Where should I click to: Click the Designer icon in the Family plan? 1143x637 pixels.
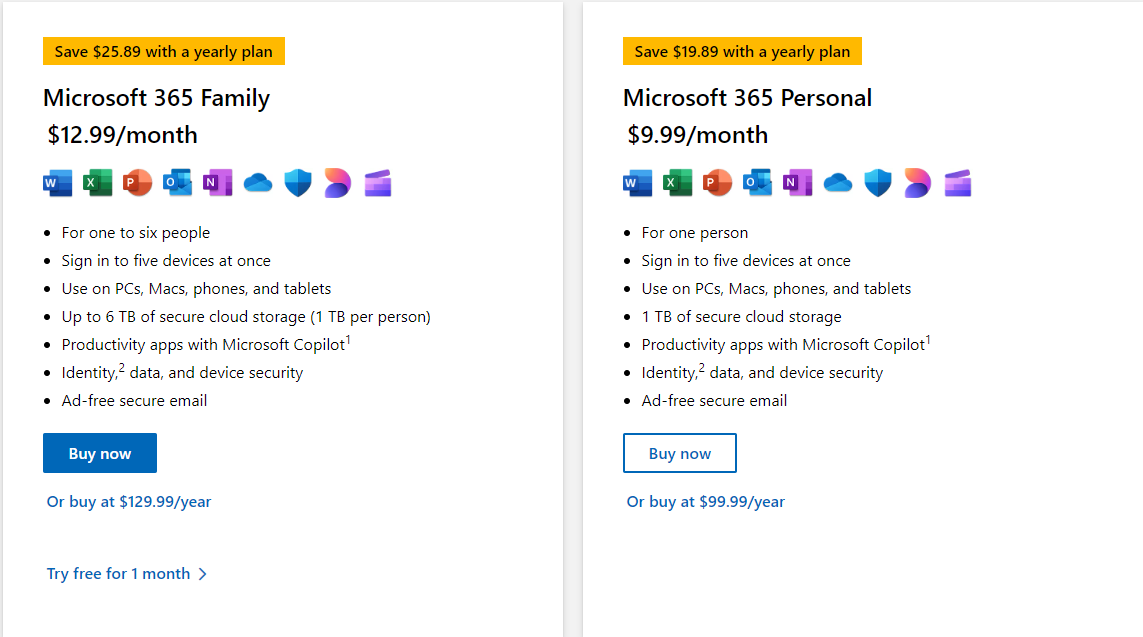tap(338, 183)
